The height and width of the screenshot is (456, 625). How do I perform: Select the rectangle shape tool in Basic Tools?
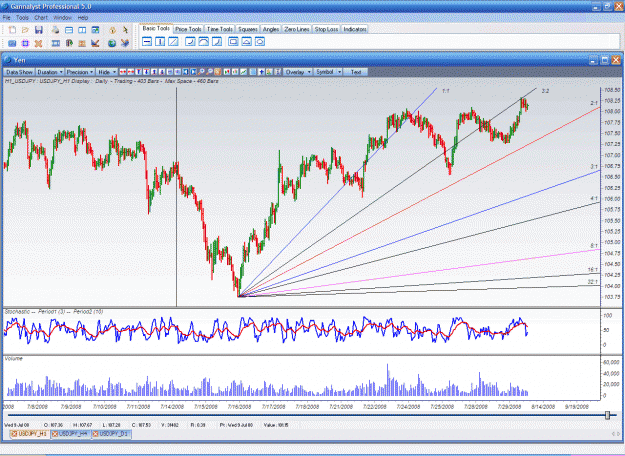233,41
